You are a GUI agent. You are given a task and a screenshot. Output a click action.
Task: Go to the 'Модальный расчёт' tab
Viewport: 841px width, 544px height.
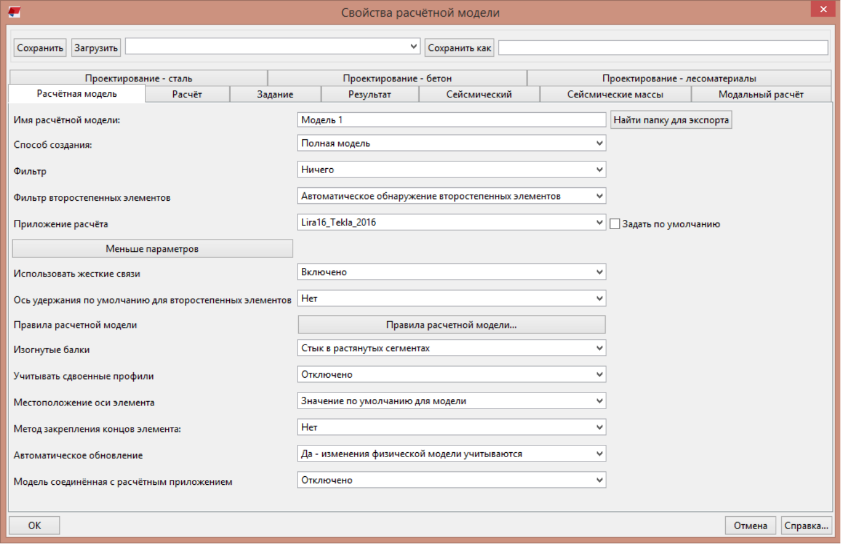click(x=760, y=94)
